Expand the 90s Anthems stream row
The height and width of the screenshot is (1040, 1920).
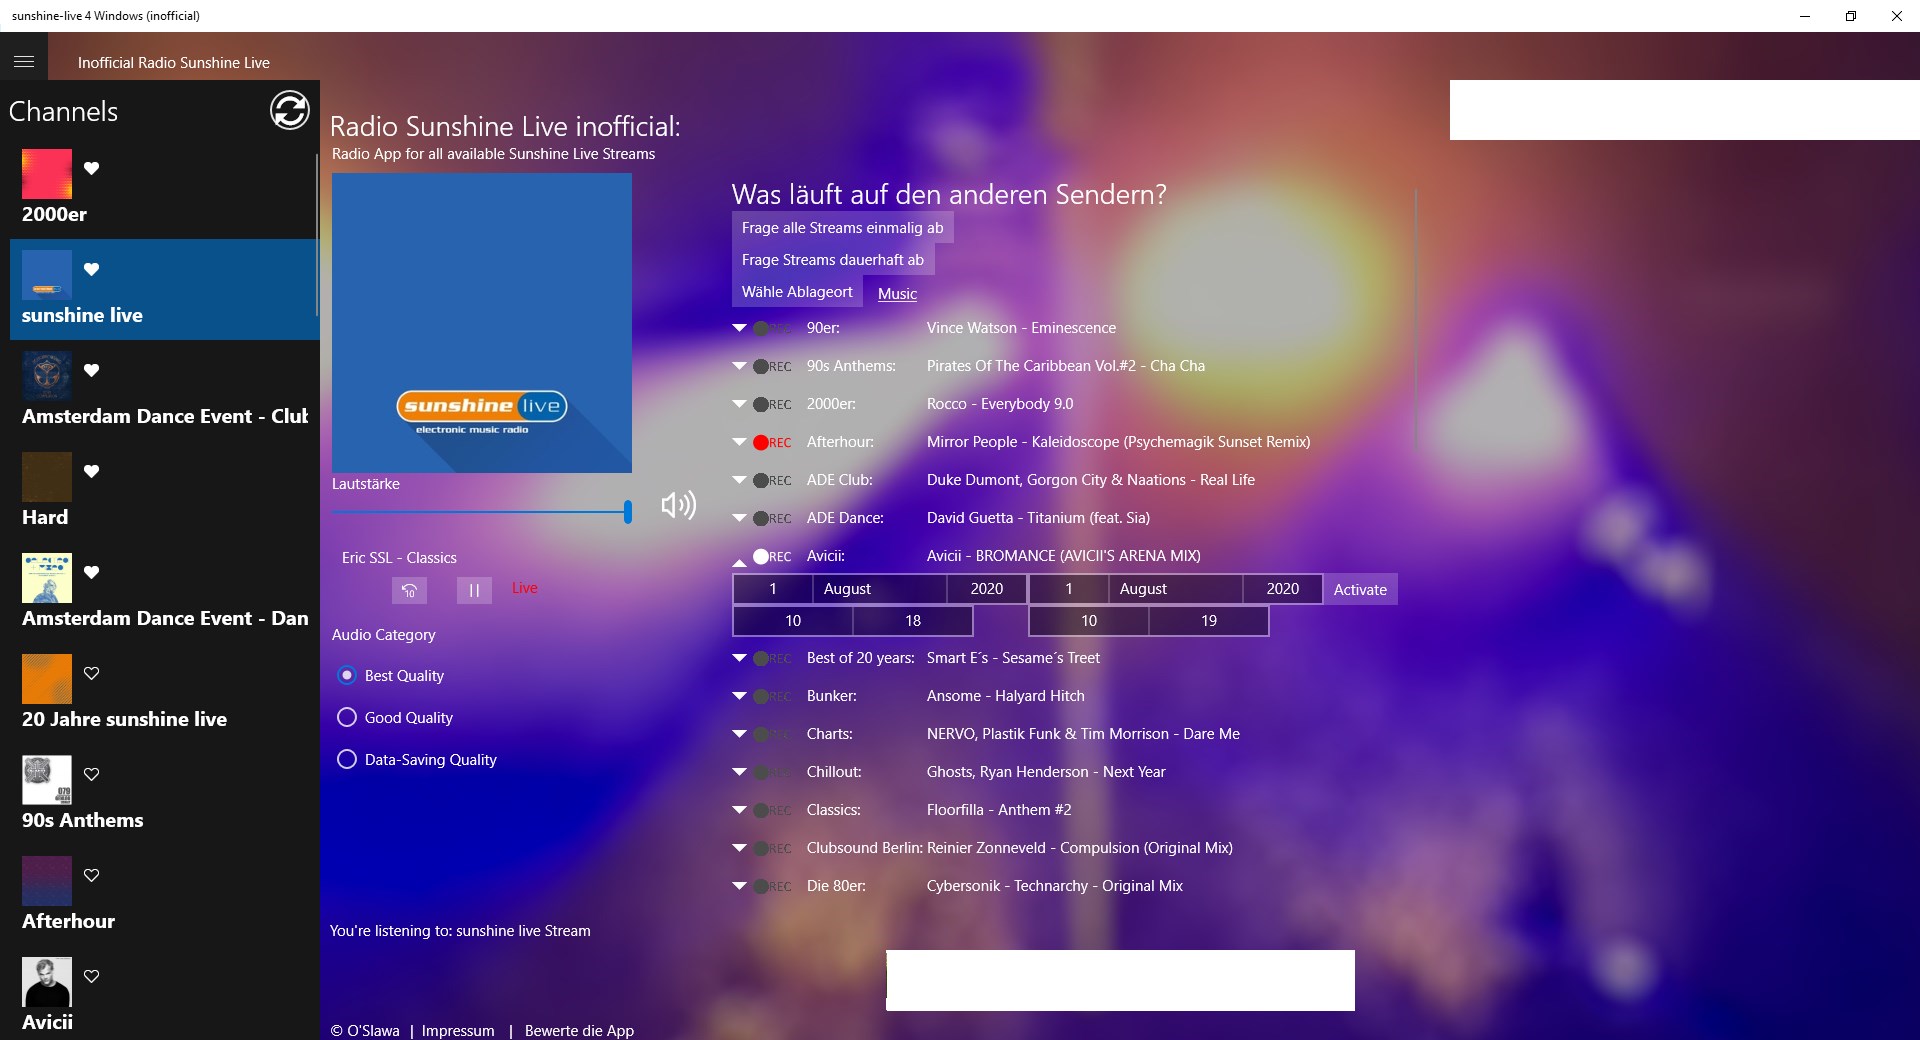(740, 366)
